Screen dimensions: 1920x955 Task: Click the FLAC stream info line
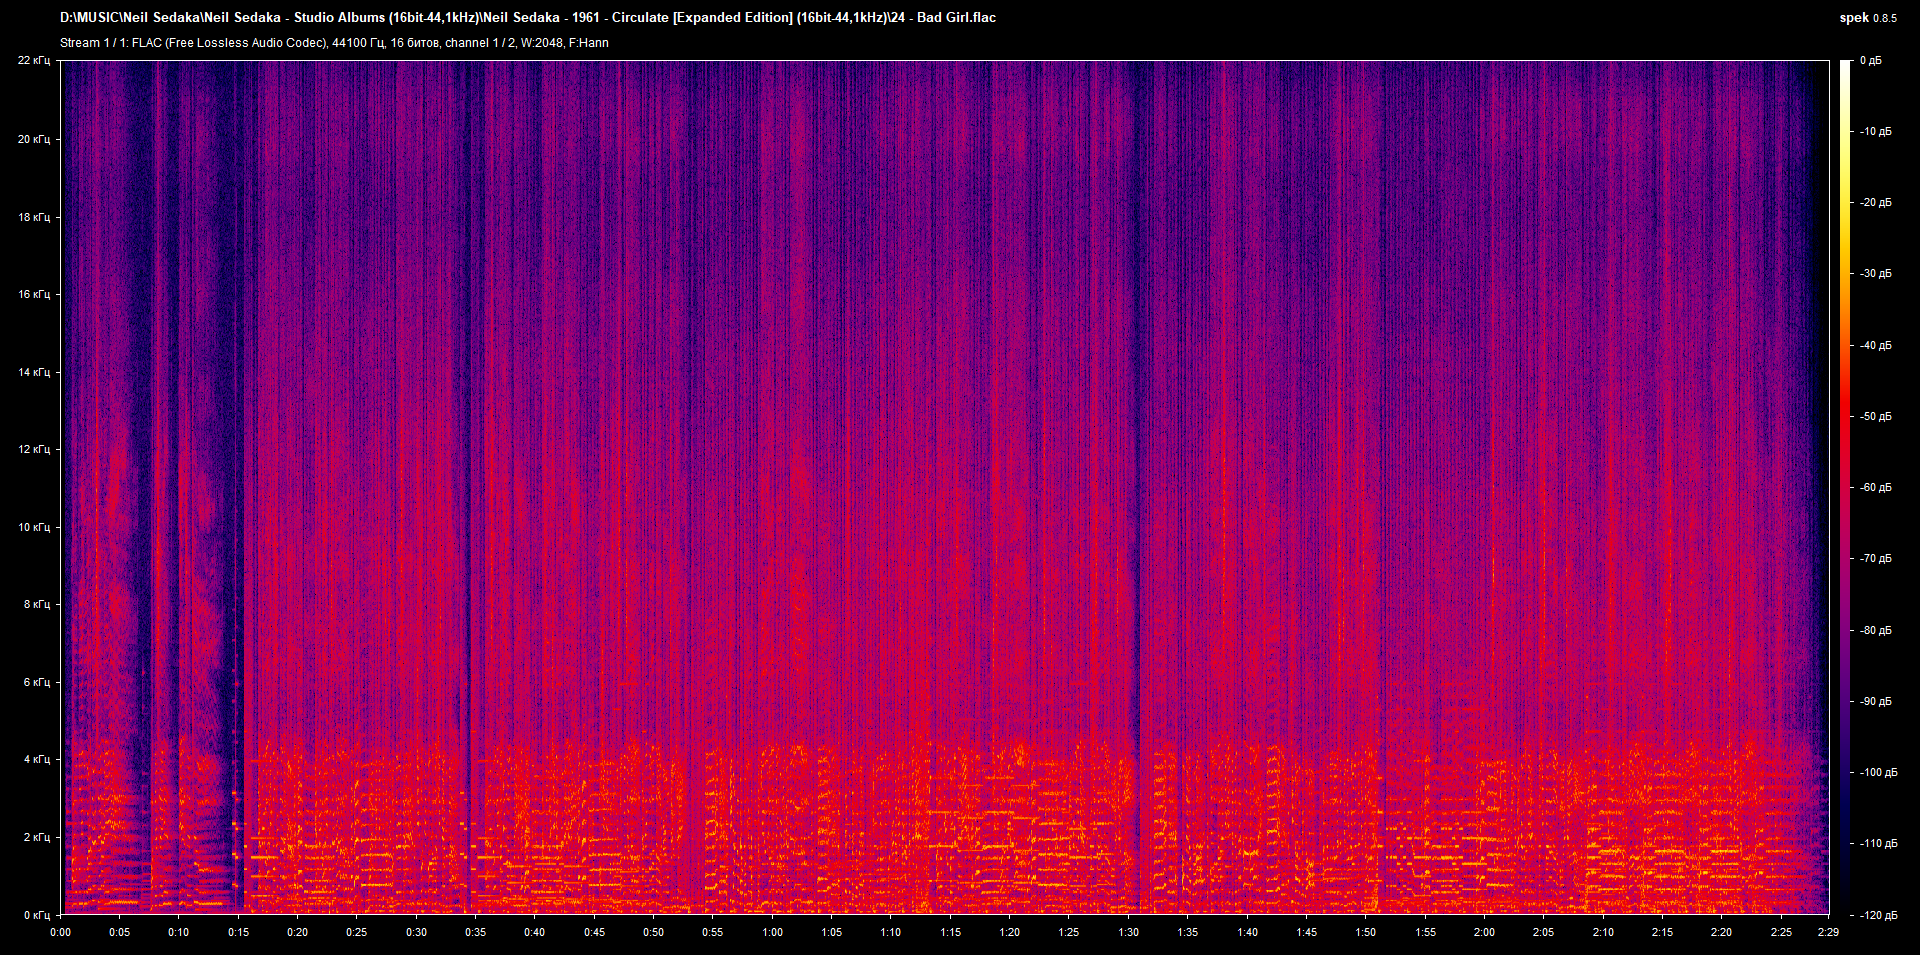(x=334, y=42)
